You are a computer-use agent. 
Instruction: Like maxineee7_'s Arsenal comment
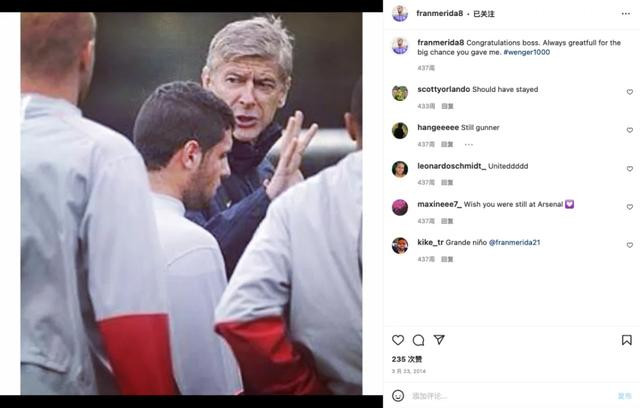click(629, 207)
